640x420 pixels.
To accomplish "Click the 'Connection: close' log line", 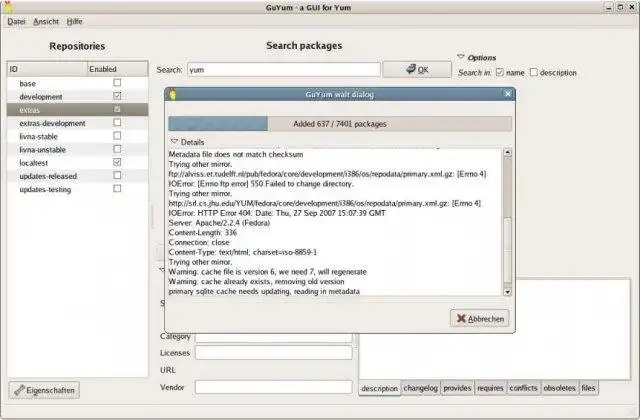I will (199, 242).
